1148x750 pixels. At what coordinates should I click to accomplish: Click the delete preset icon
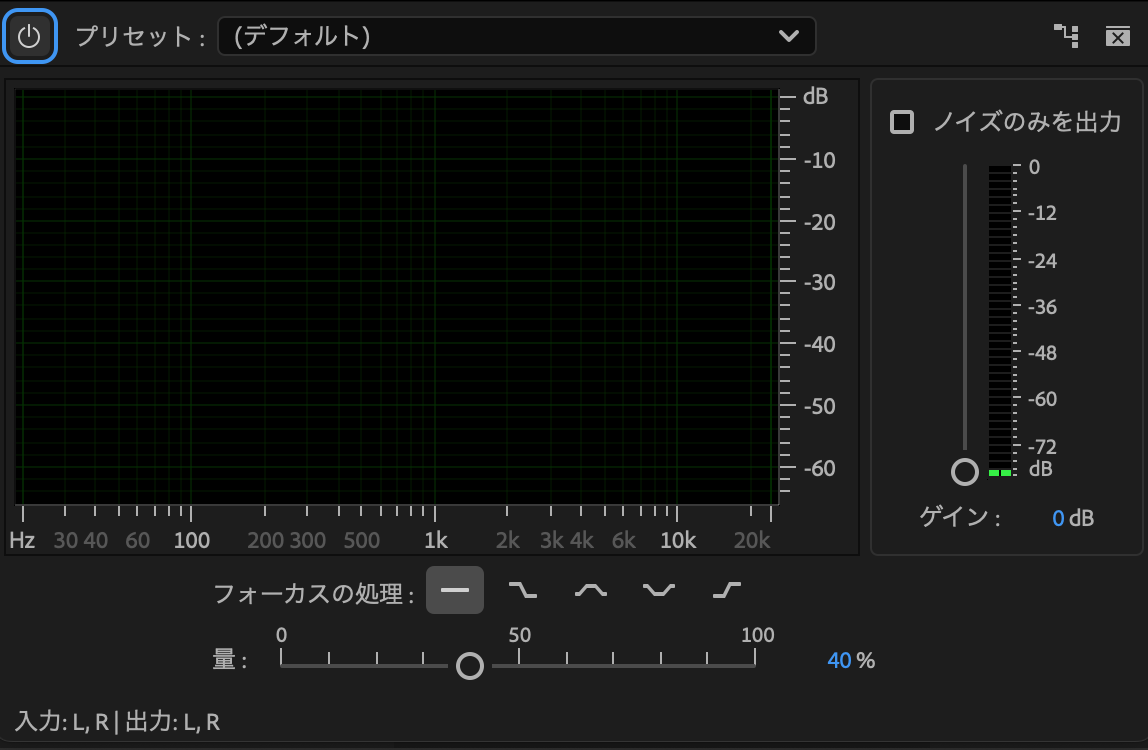[1117, 37]
